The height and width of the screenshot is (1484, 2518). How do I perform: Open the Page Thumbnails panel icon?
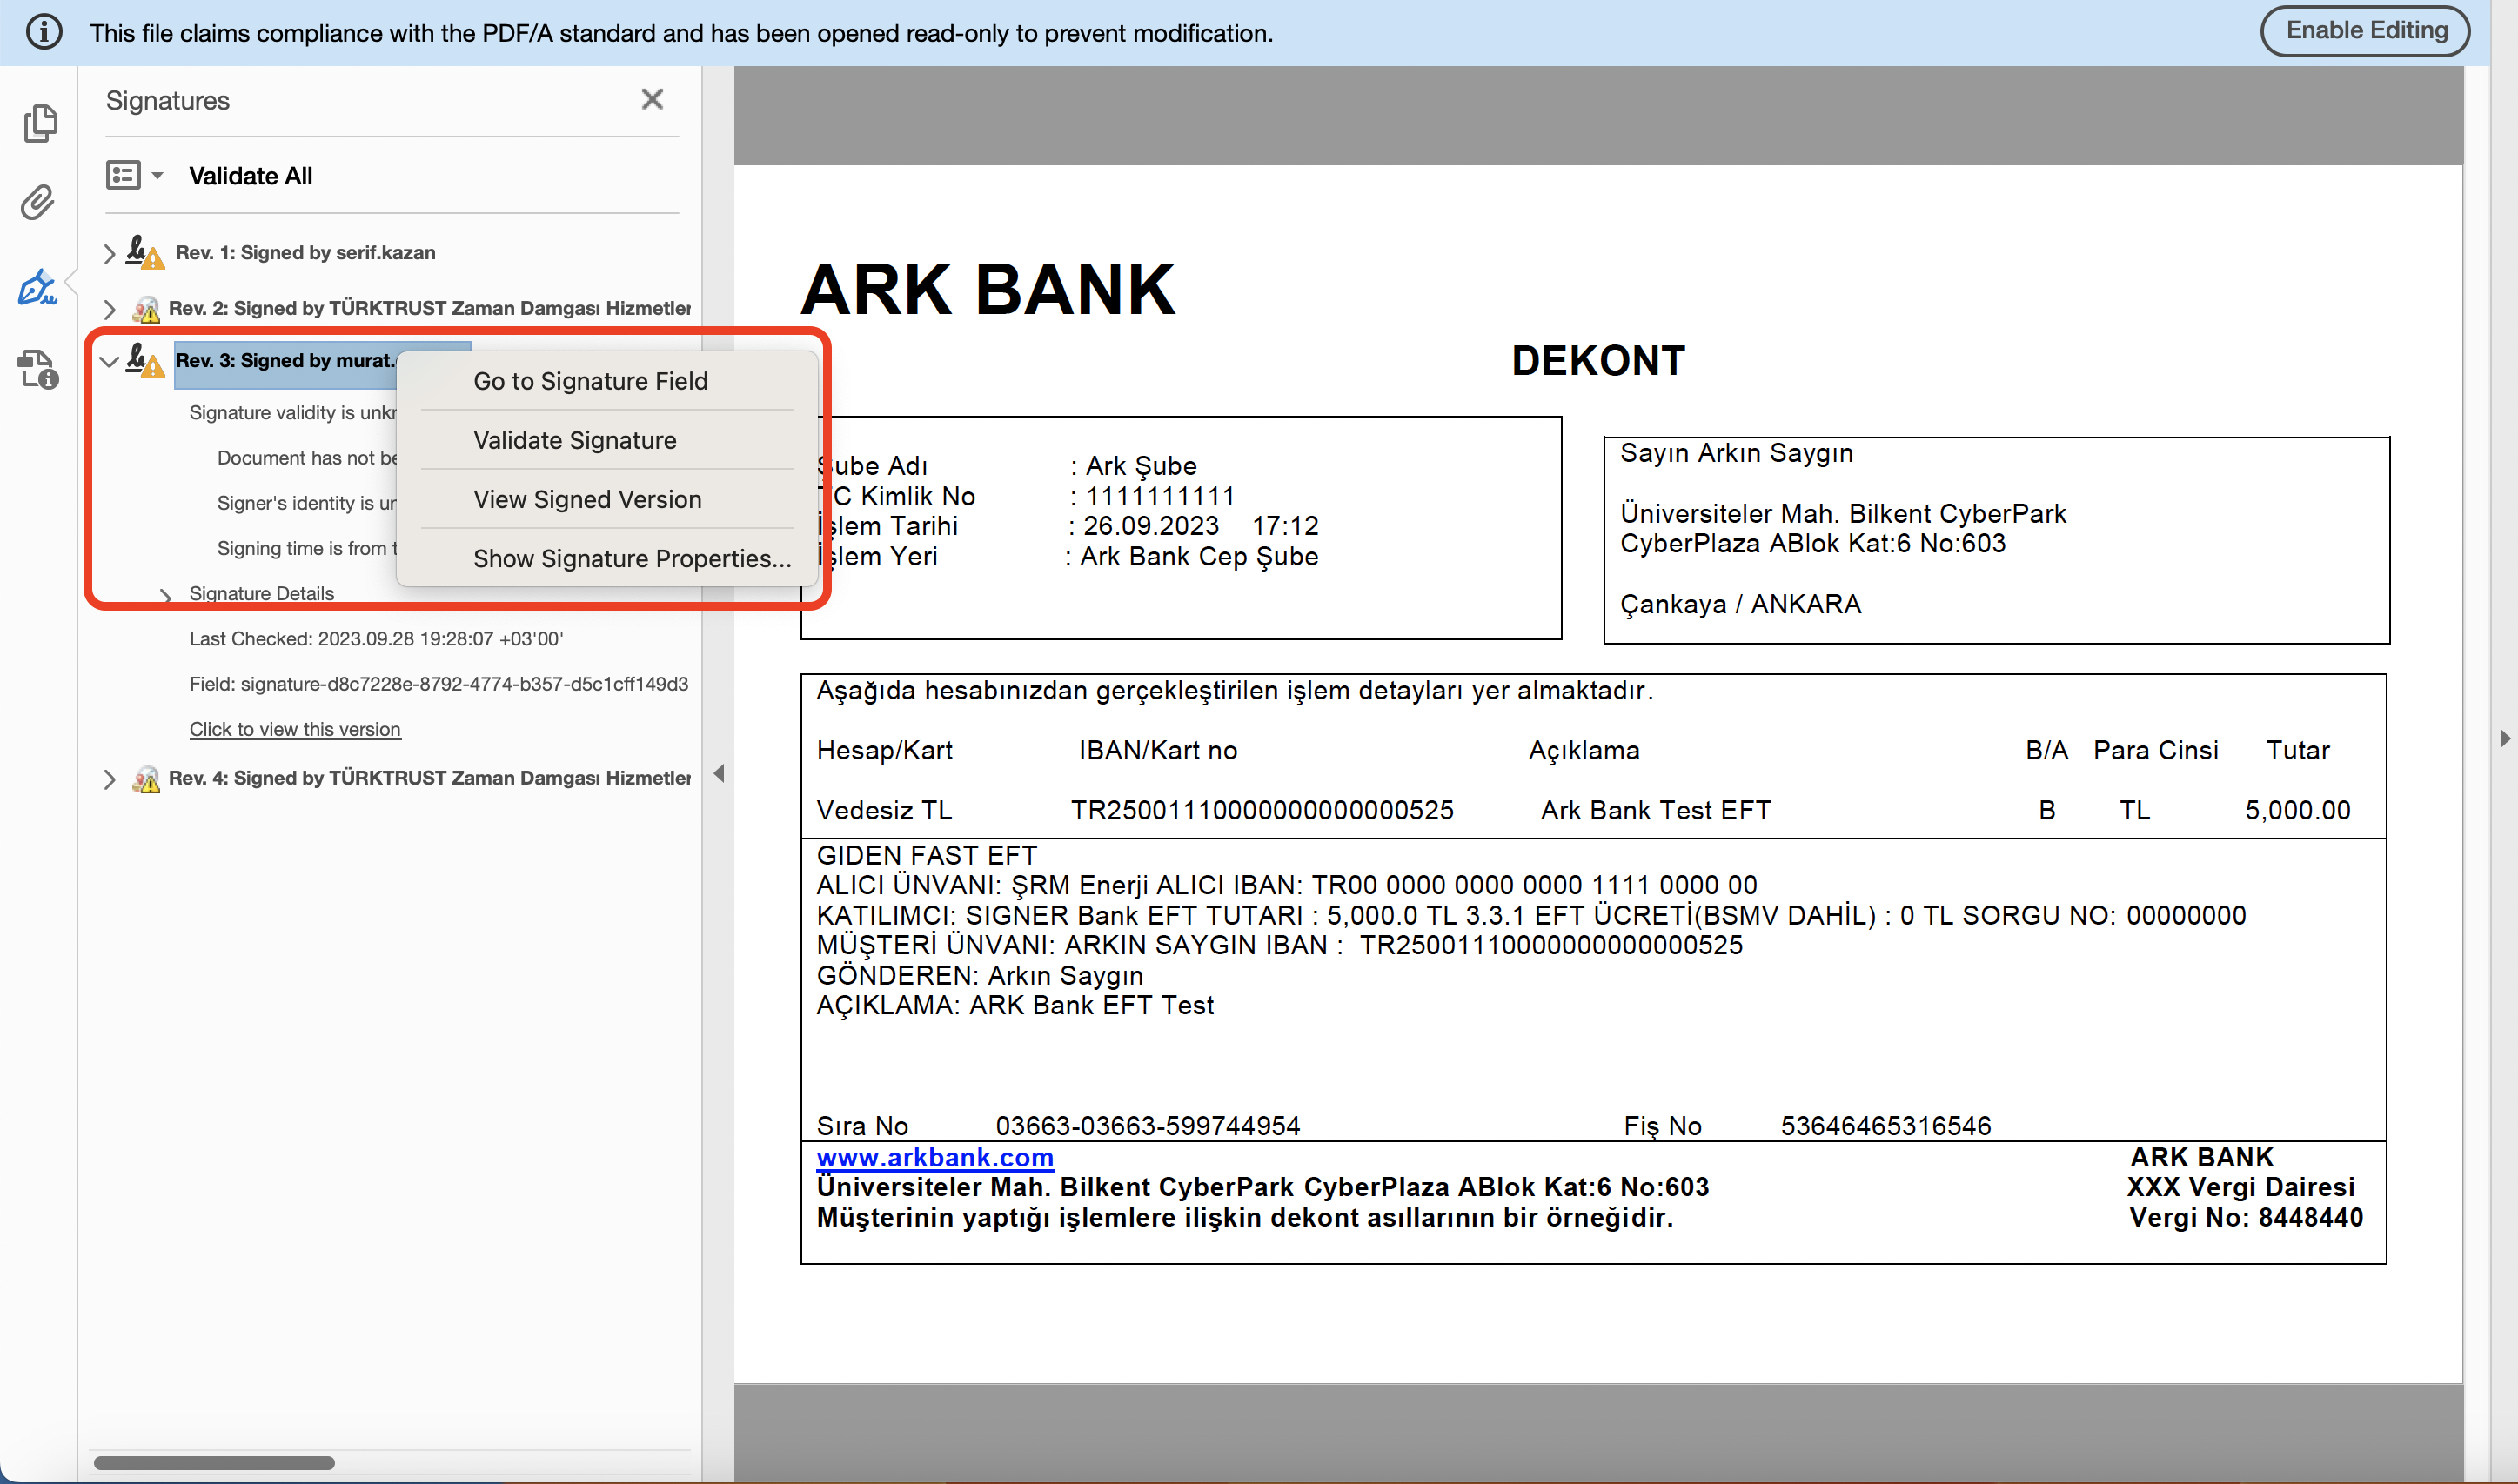point(40,123)
